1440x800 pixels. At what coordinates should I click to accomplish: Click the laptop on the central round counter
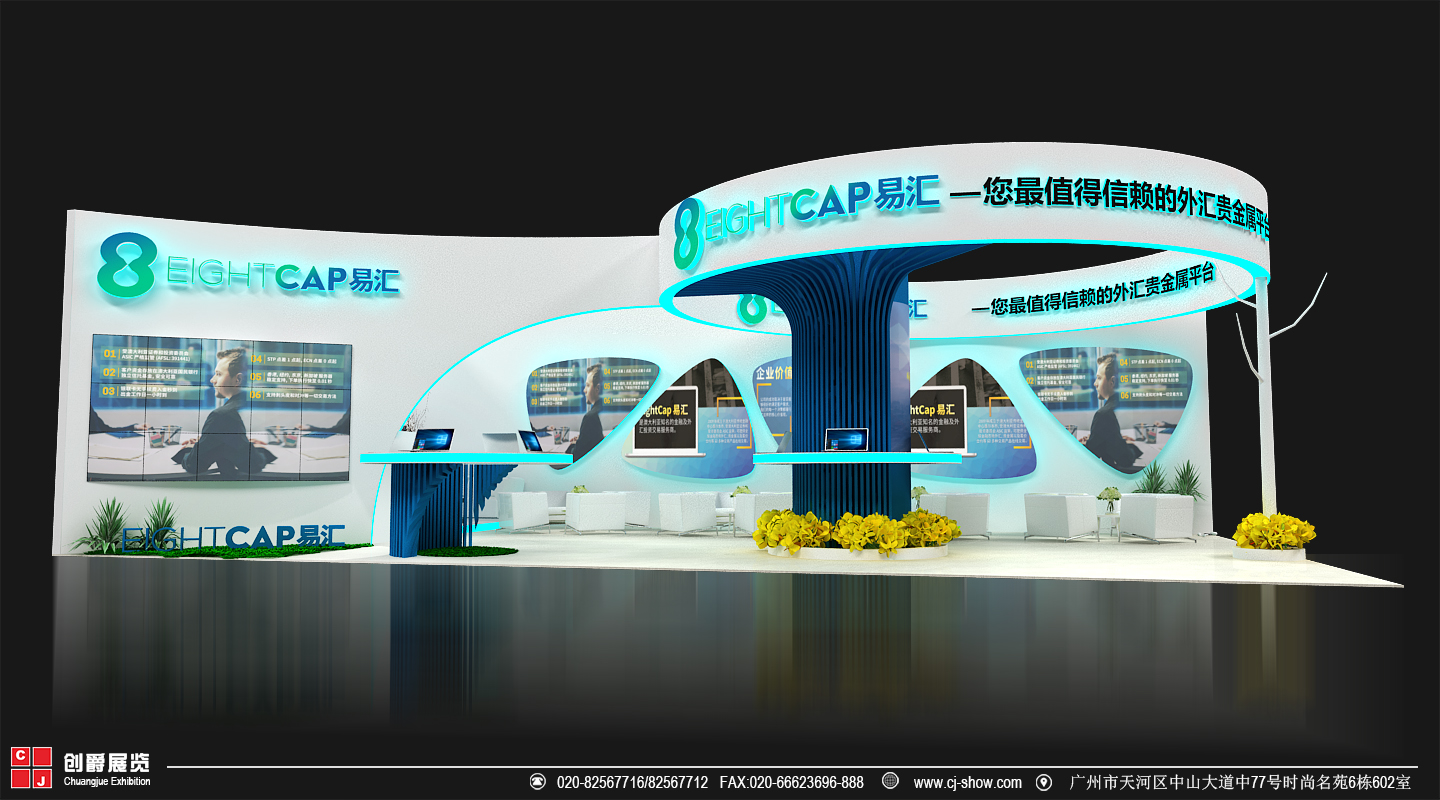coord(845,440)
